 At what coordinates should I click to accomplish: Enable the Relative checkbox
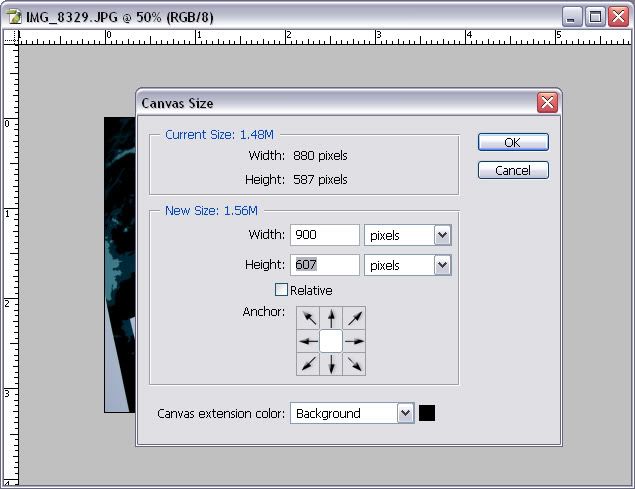pyautogui.click(x=281, y=290)
